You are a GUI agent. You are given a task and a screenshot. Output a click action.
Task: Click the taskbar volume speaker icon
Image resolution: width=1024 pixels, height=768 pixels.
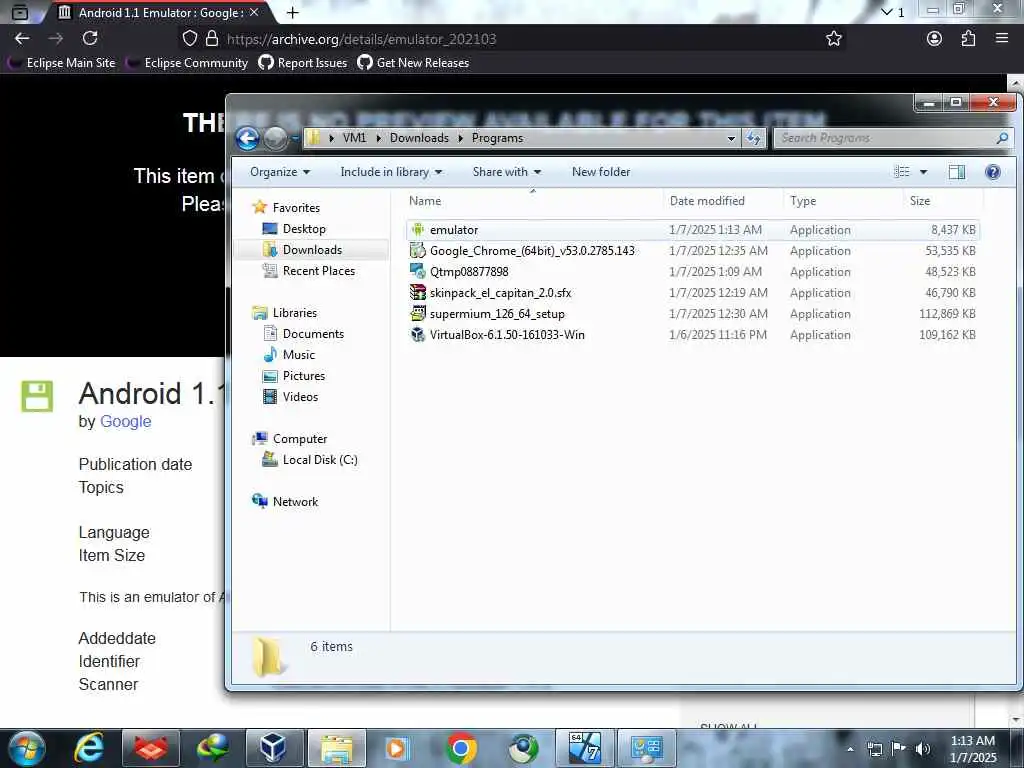923,748
